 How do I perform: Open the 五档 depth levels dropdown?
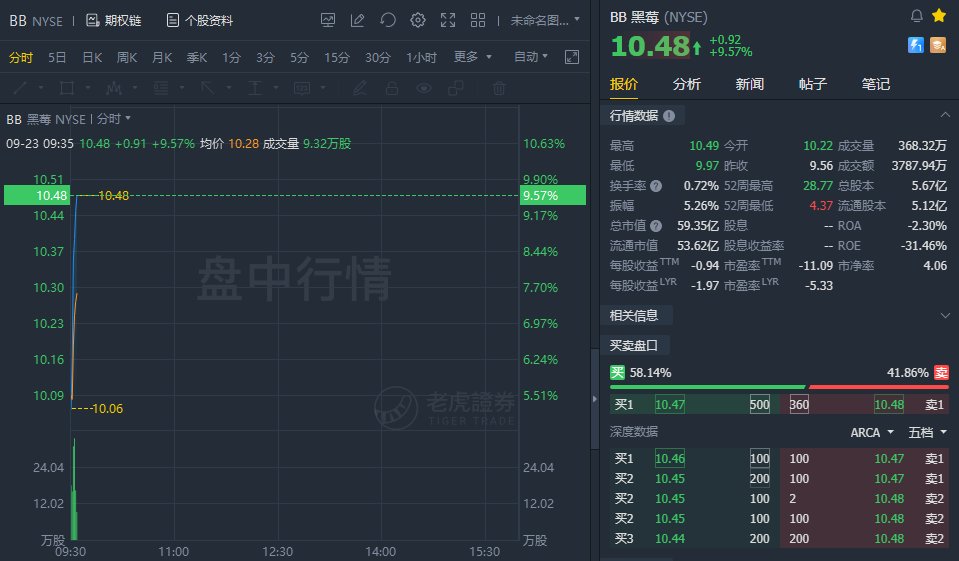tap(928, 433)
